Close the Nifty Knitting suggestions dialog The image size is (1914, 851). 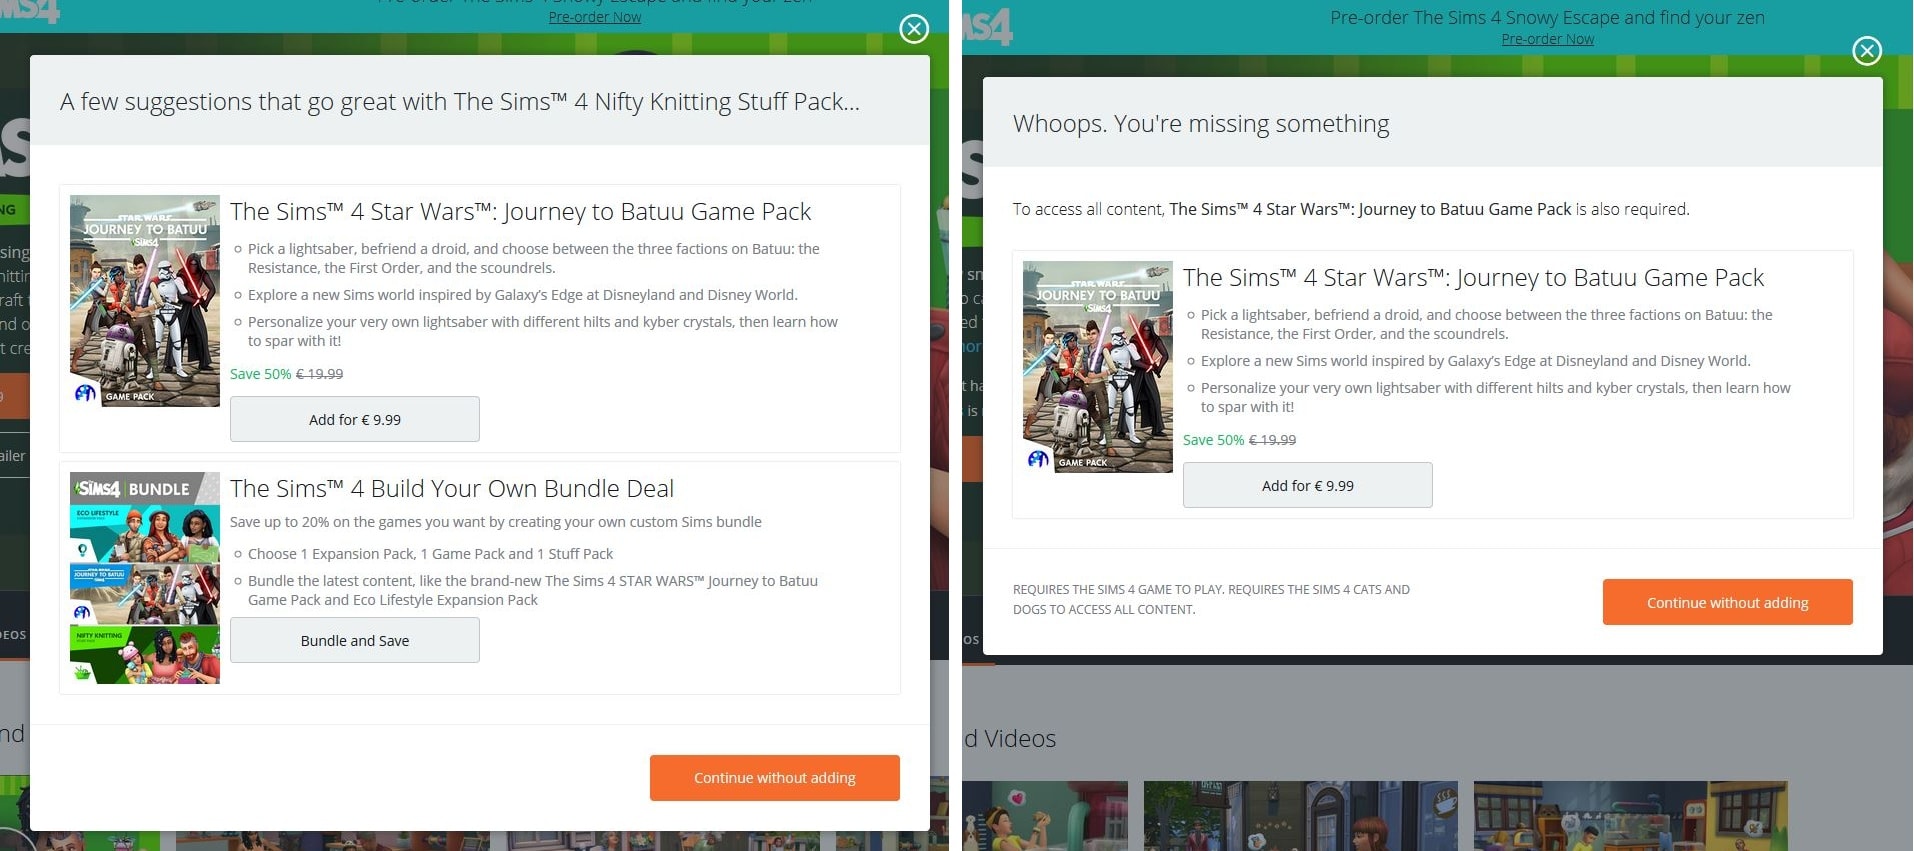(913, 29)
